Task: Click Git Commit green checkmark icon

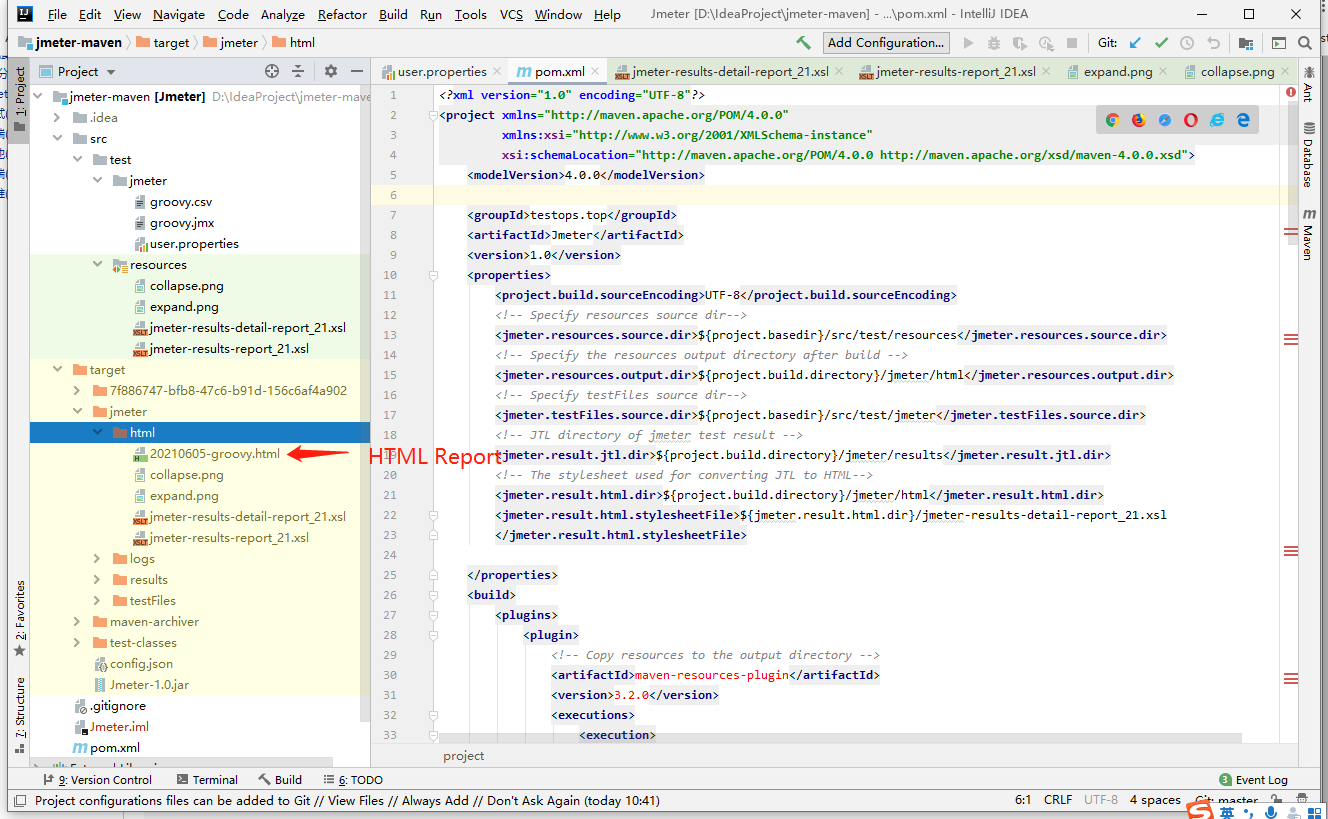Action: [1161, 43]
